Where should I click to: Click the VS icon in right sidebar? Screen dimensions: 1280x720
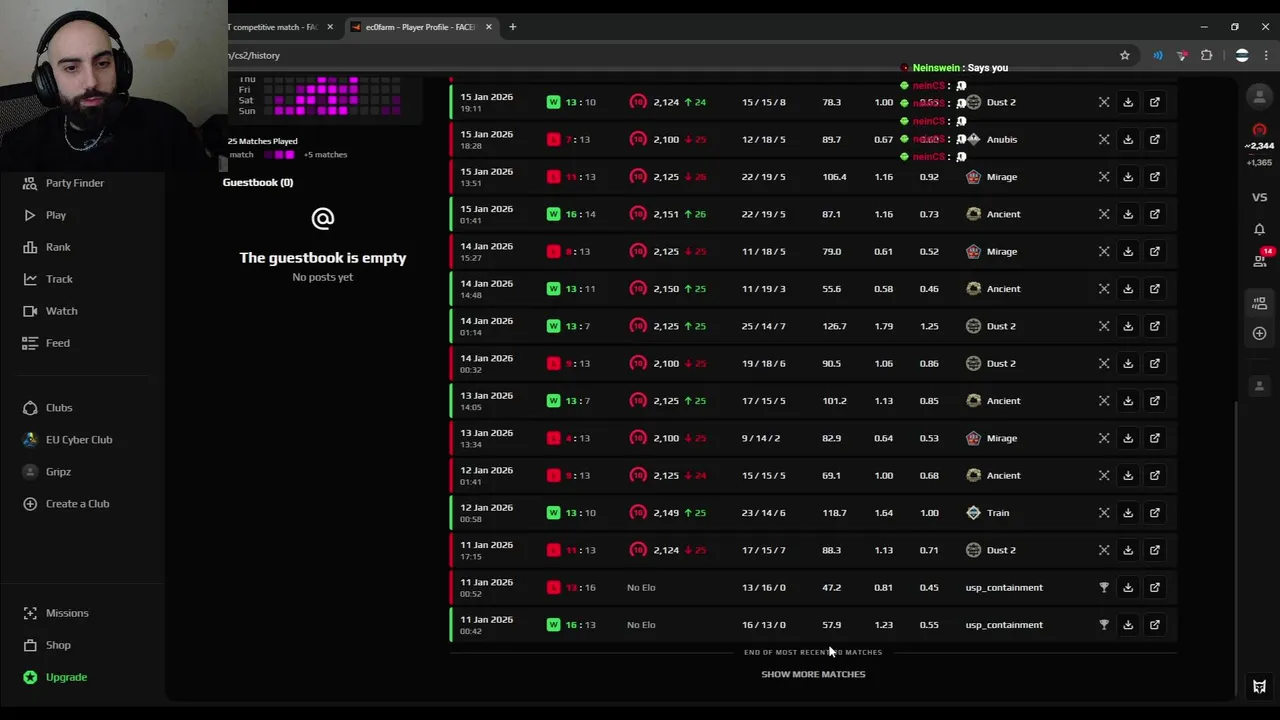(x=1259, y=197)
